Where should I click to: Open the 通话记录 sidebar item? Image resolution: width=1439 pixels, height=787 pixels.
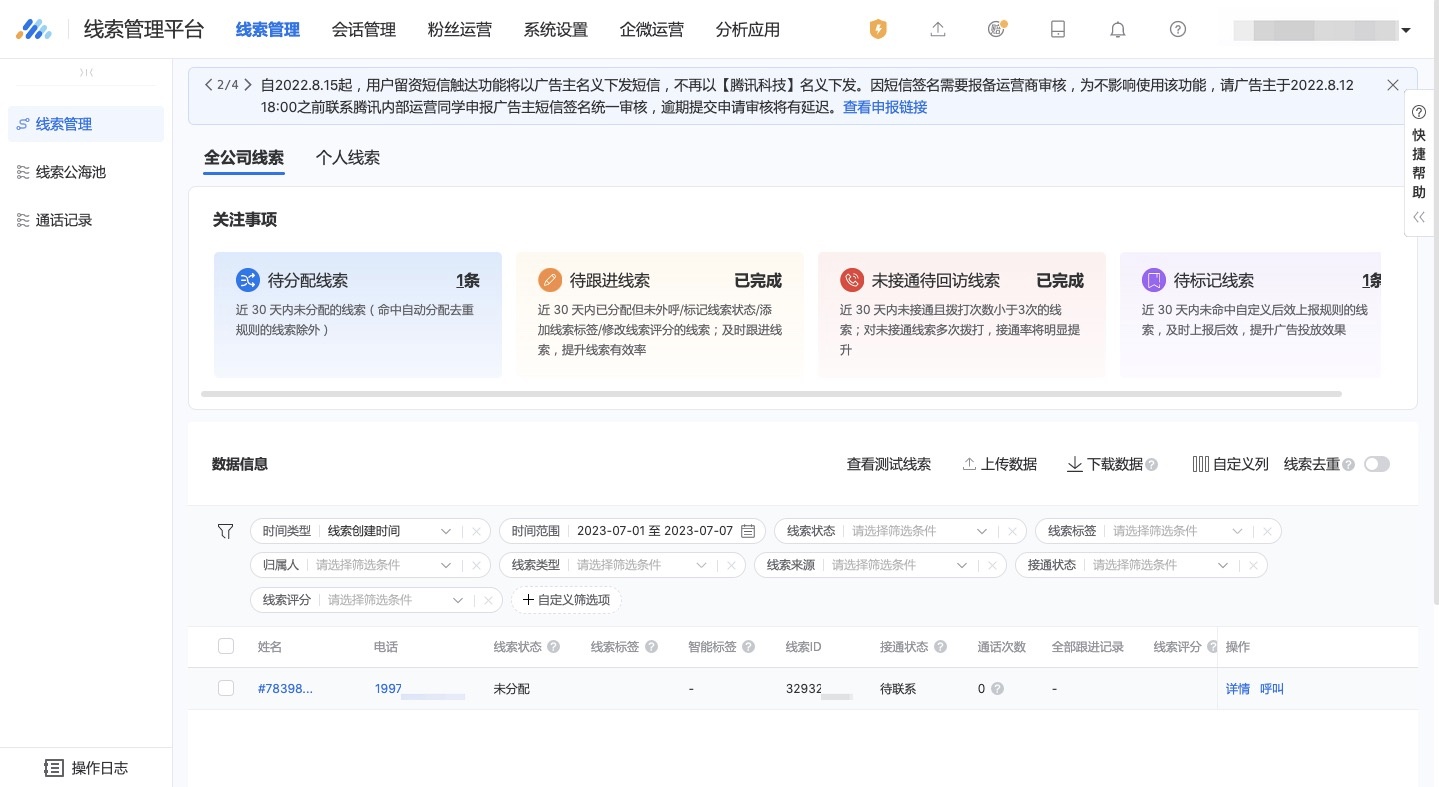pos(63,220)
